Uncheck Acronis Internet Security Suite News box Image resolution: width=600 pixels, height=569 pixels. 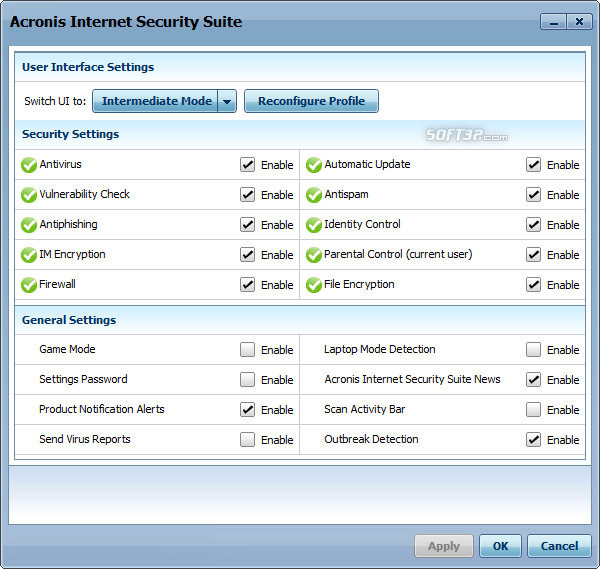tap(533, 380)
